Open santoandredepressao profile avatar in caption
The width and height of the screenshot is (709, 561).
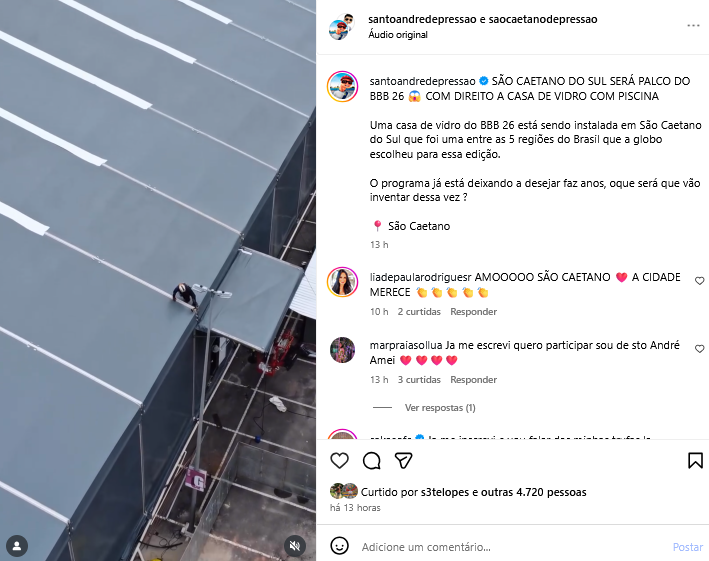343,86
